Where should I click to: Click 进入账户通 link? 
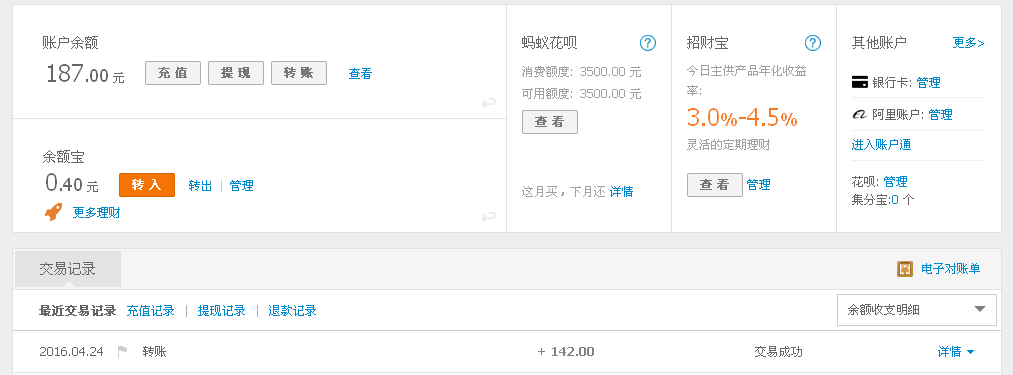(x=881, y=144)
